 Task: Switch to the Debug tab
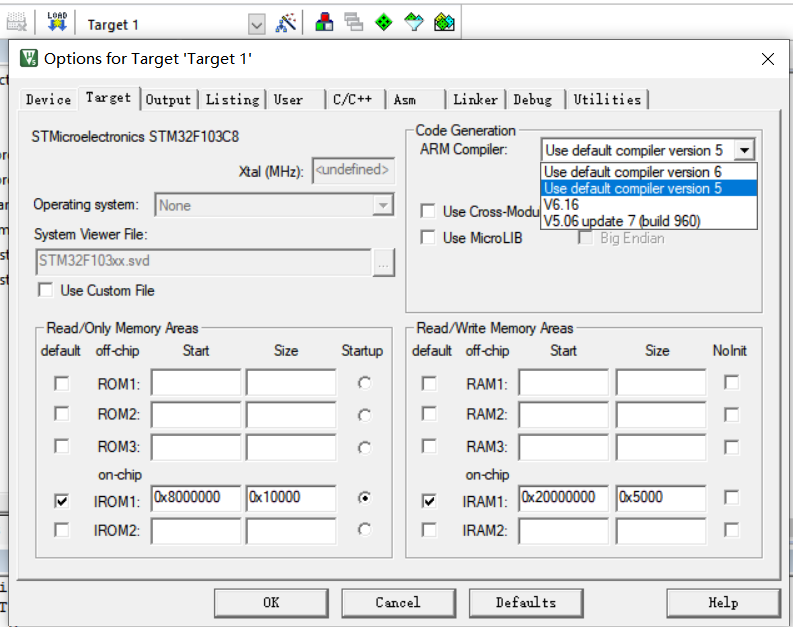533,100
